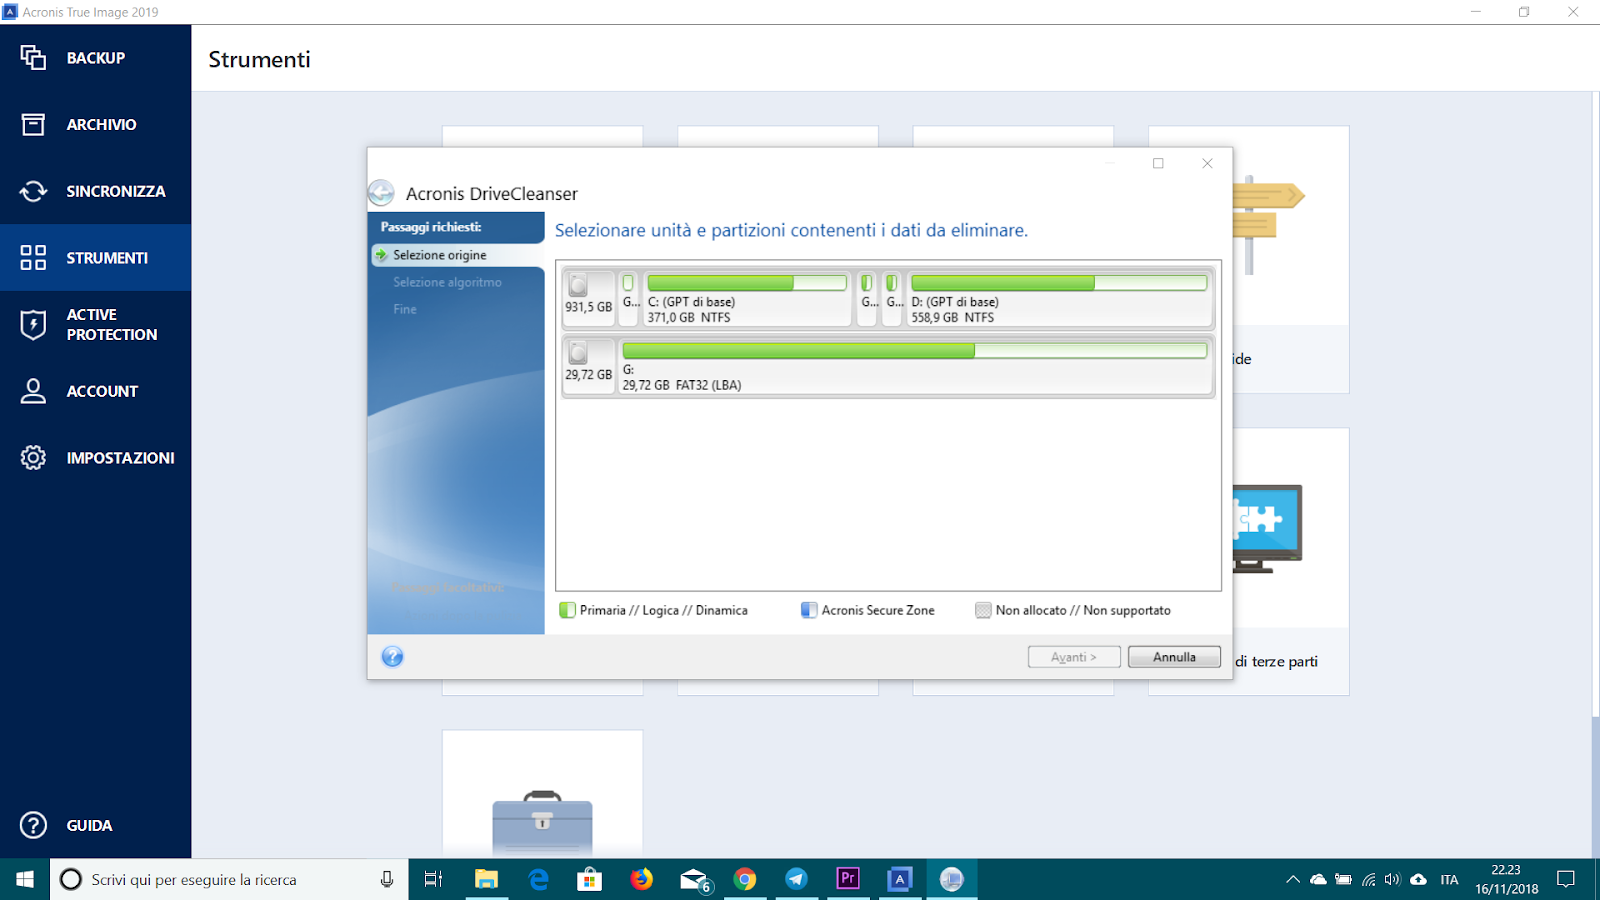Open Task View on the taskbar
Screen dimensions: 1600x900
click(x=433, y=879)
